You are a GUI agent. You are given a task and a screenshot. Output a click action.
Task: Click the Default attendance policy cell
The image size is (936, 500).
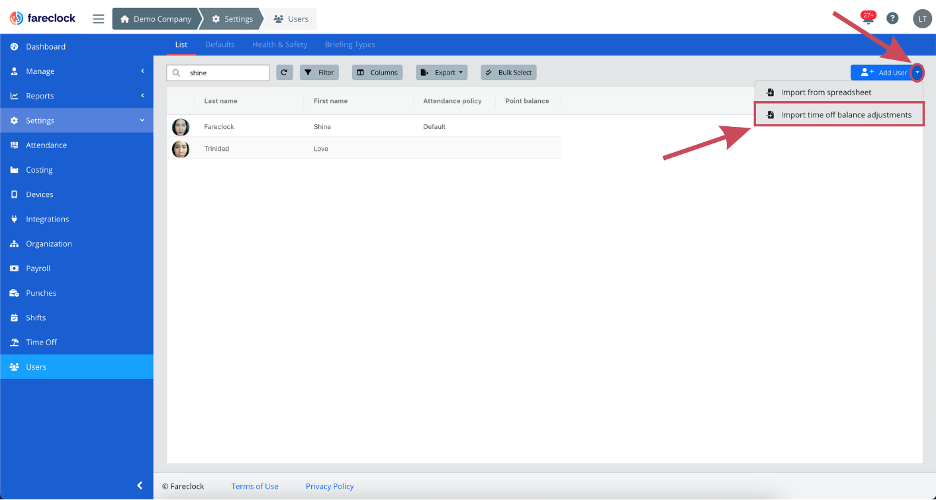click(435, 126)
